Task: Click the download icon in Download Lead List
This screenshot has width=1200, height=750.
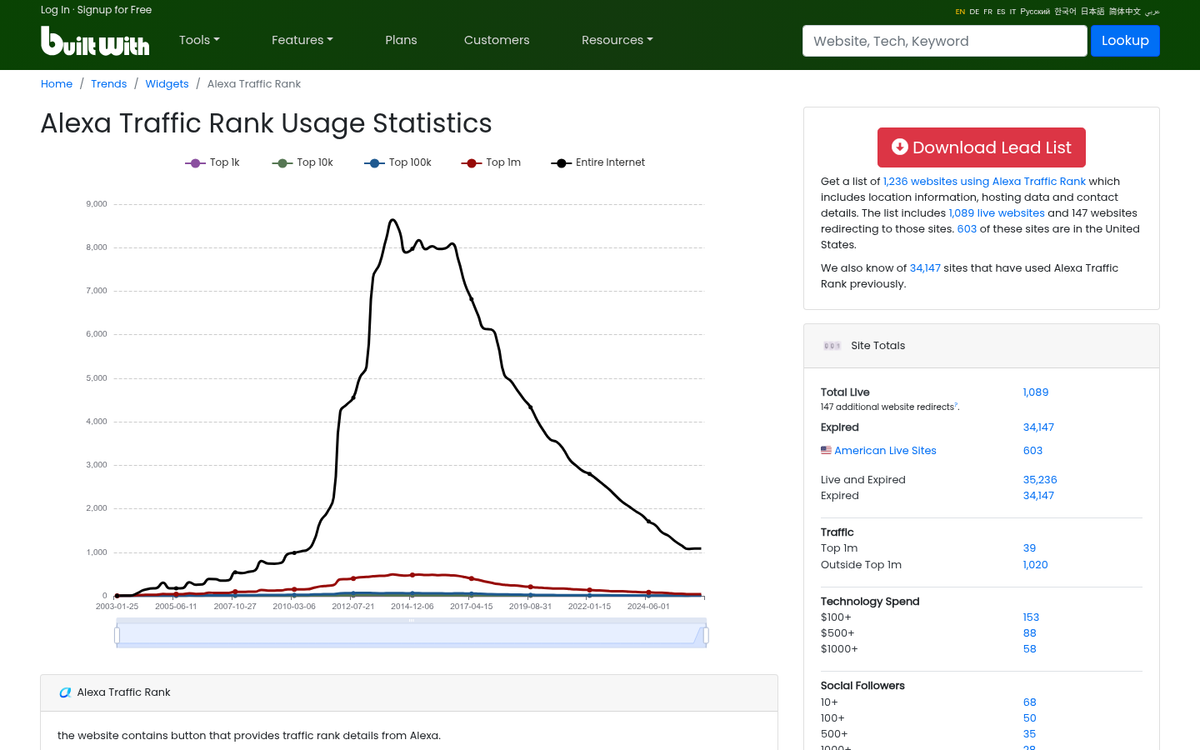Action: pyautogui.click(x=899, y=147)
